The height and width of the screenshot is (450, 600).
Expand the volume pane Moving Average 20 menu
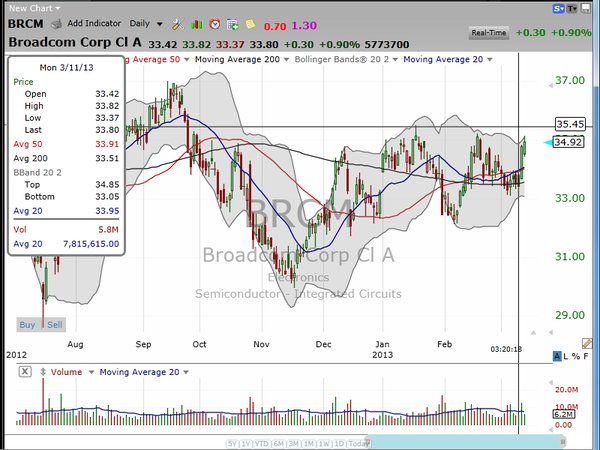pyautogui.click(x=186, y=372)
